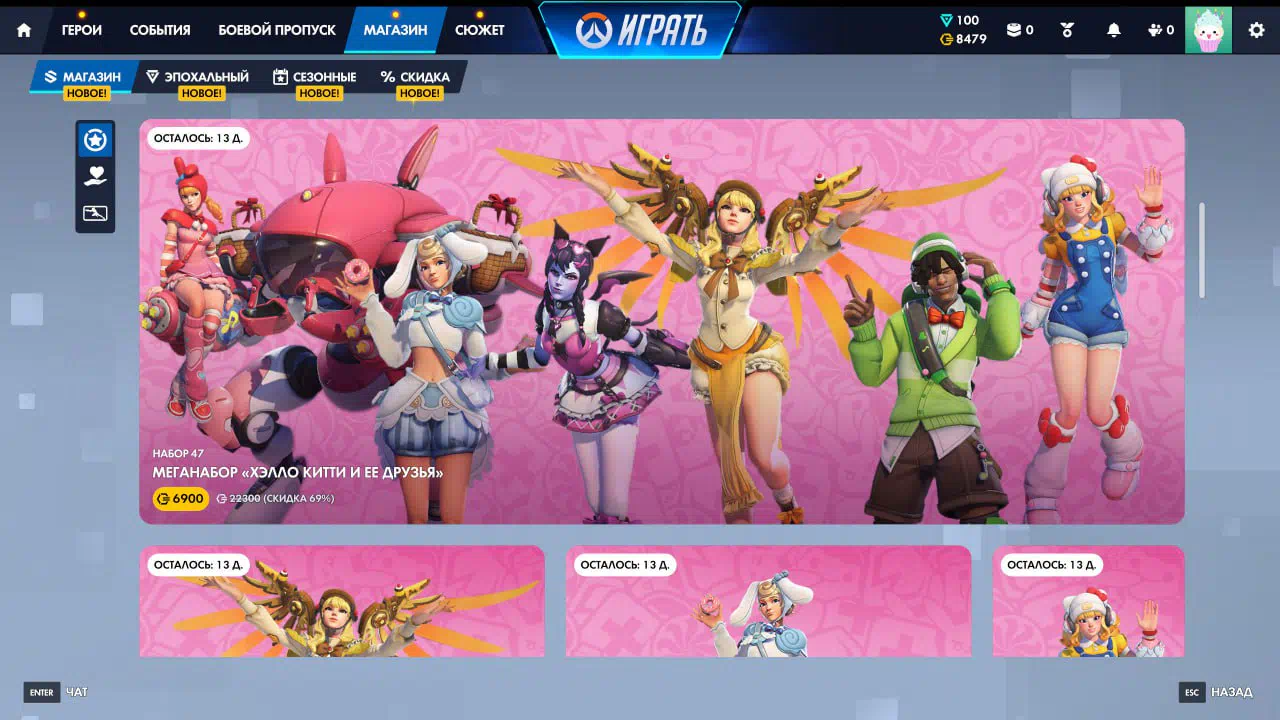Switch to the СОБЫТИЯ tab
This screenshot has width=1280, height=720.
click(x=160, y=30)
